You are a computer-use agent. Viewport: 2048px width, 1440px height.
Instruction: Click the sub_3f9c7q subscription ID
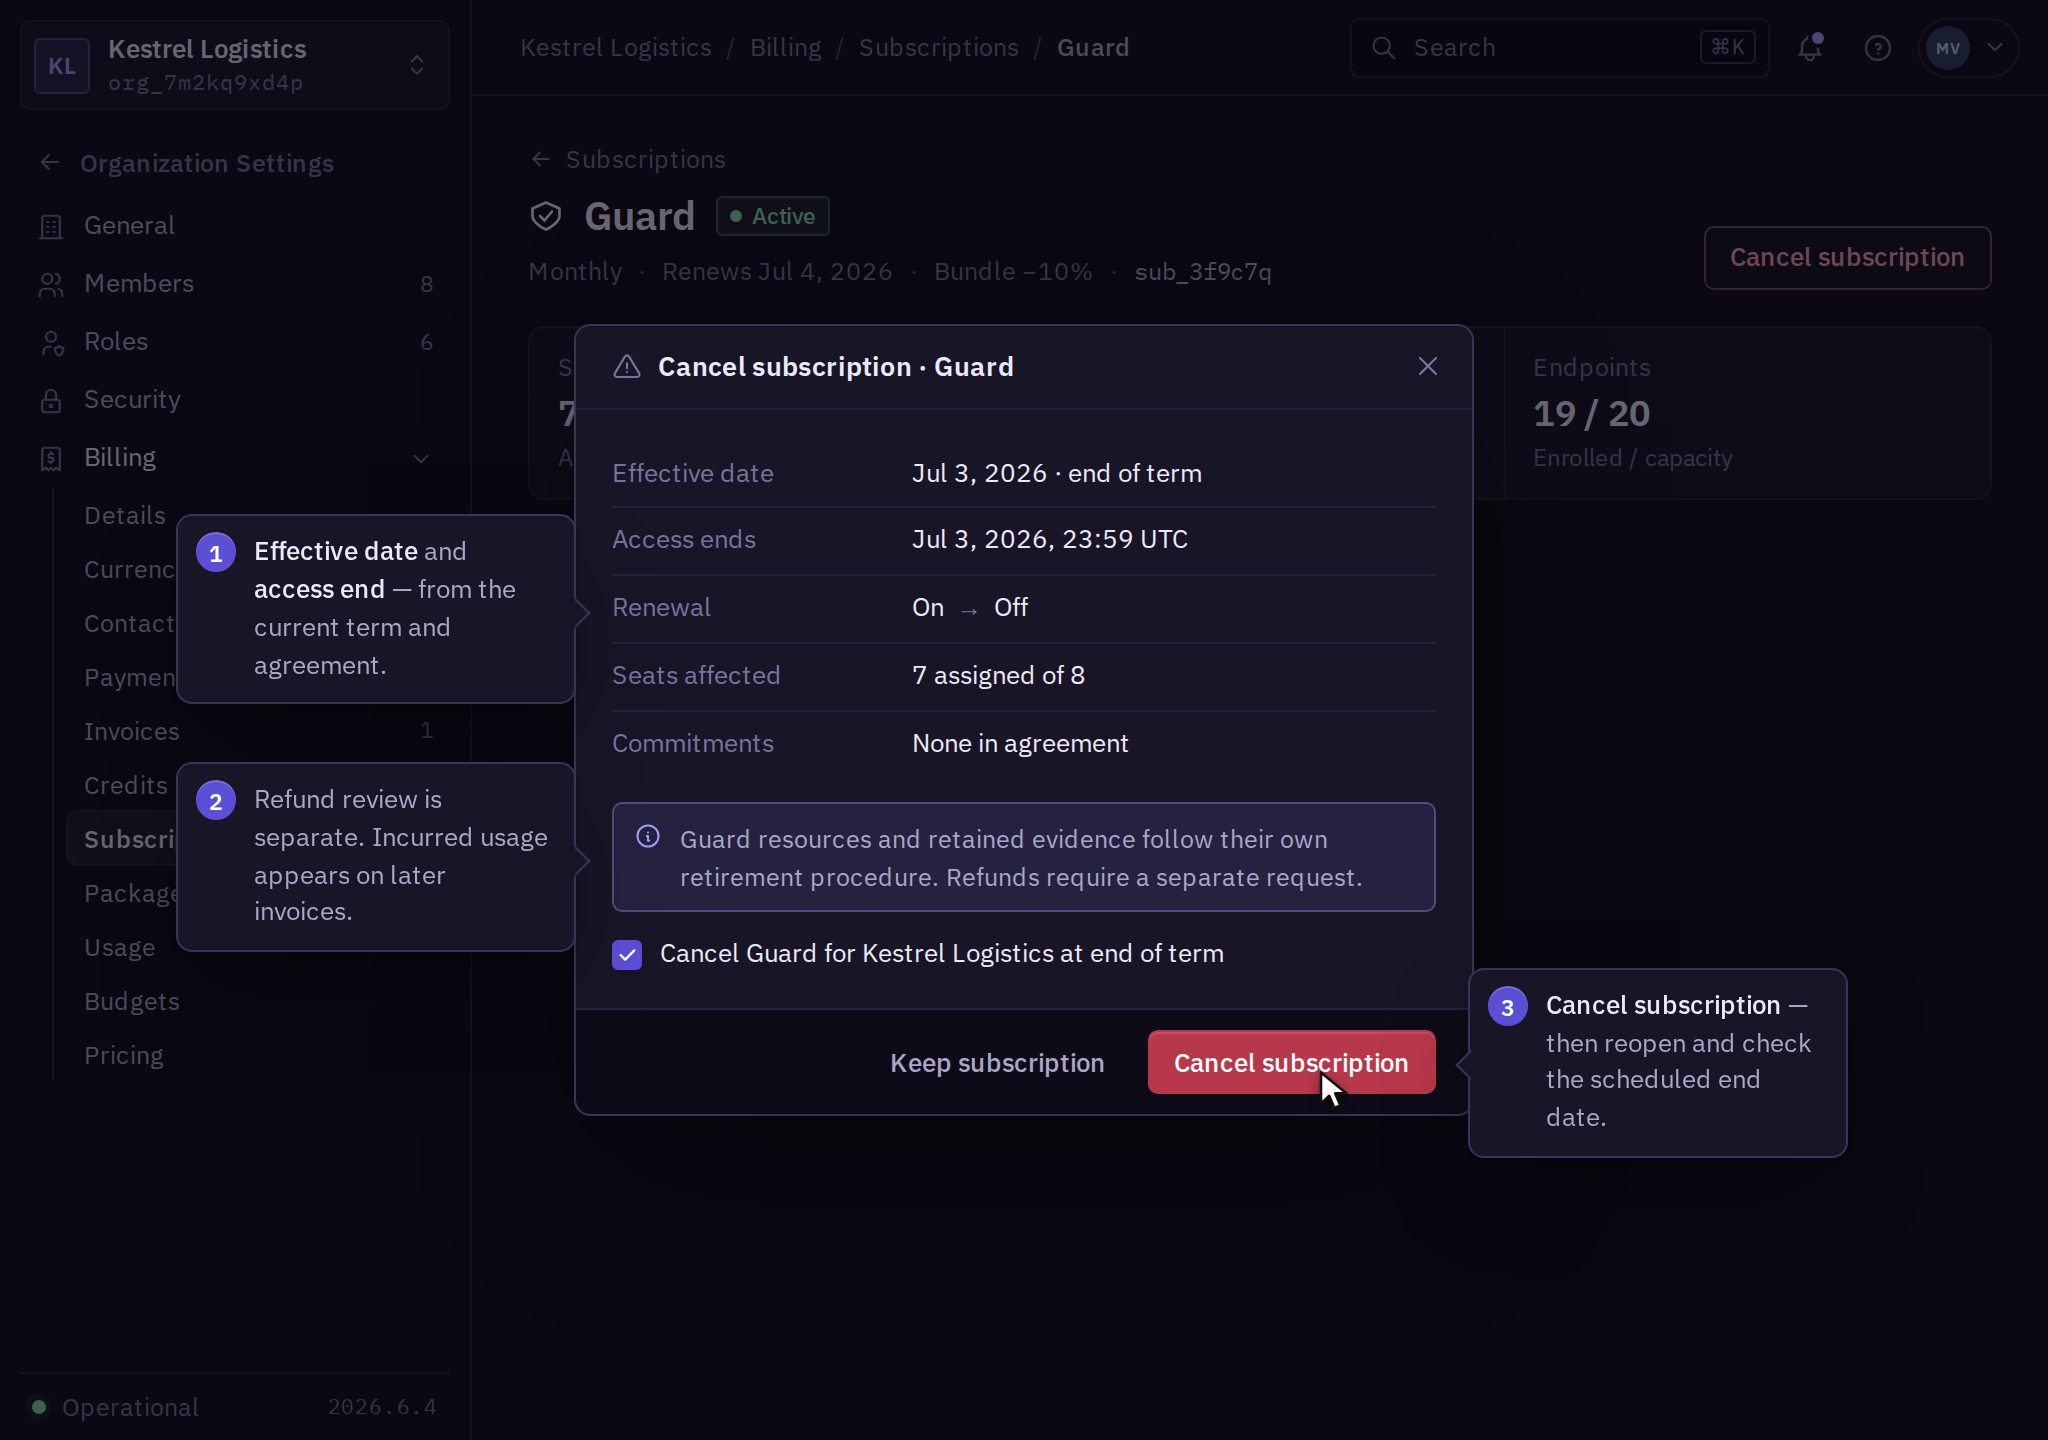(1202, 272)
